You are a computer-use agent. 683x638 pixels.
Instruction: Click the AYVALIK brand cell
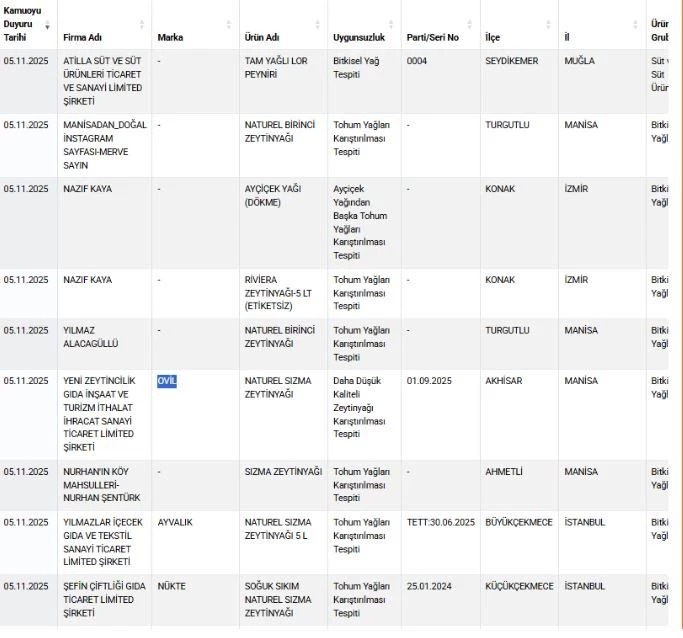coord(175,522)
